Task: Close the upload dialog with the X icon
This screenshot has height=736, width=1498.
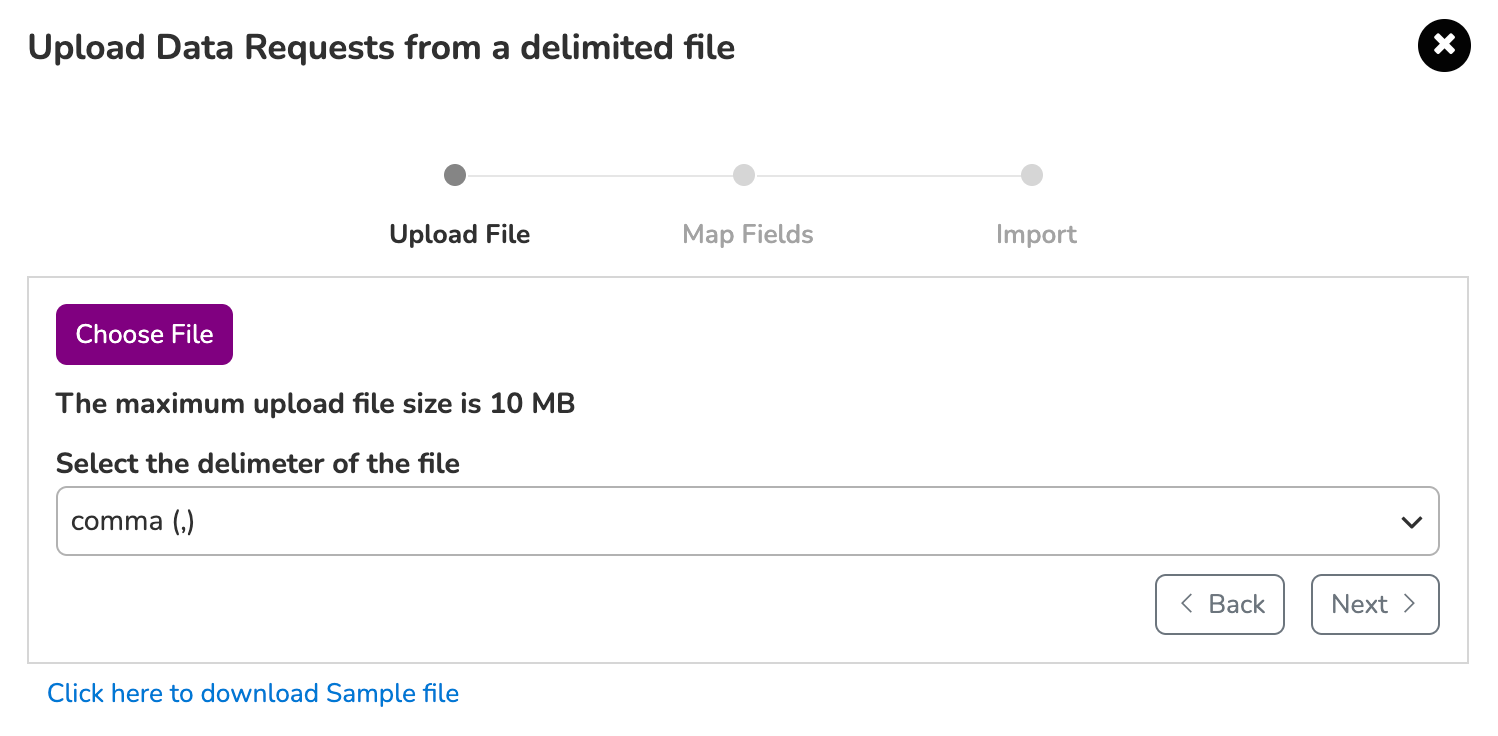Action: click(x=1444, y=45)
